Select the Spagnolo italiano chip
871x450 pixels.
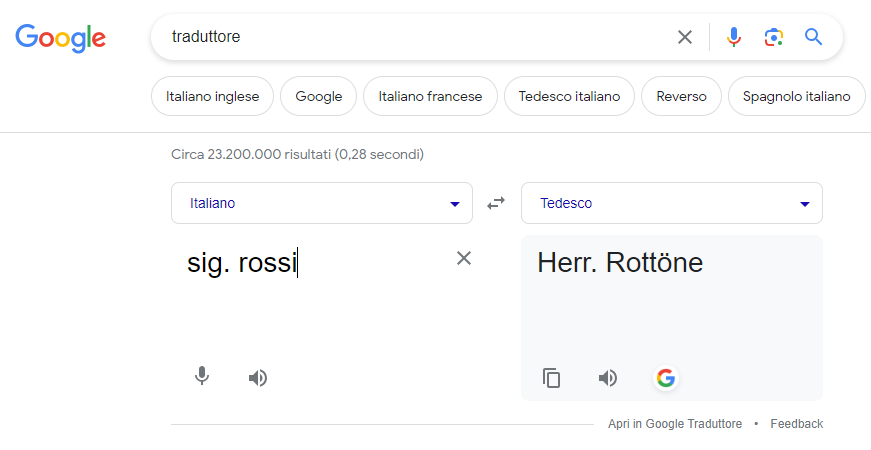click(797, 96)
